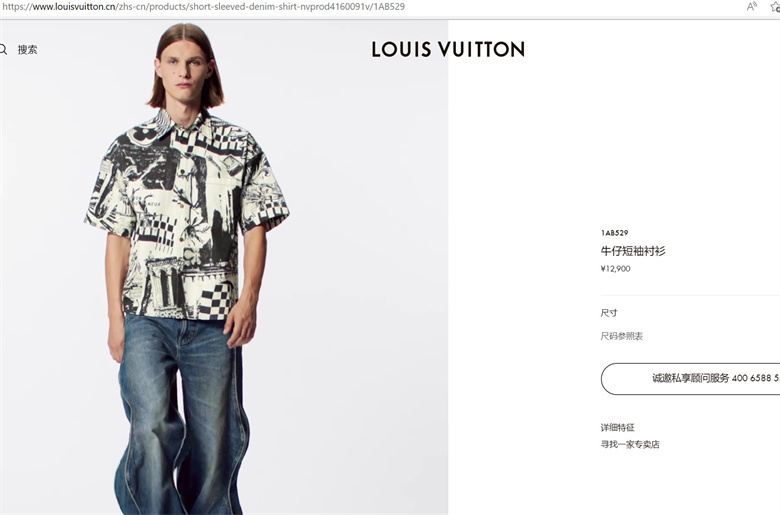Screen dimensions: 780x515
Task: Click the ¥12,900 price text
Action: tap(615, 269)
